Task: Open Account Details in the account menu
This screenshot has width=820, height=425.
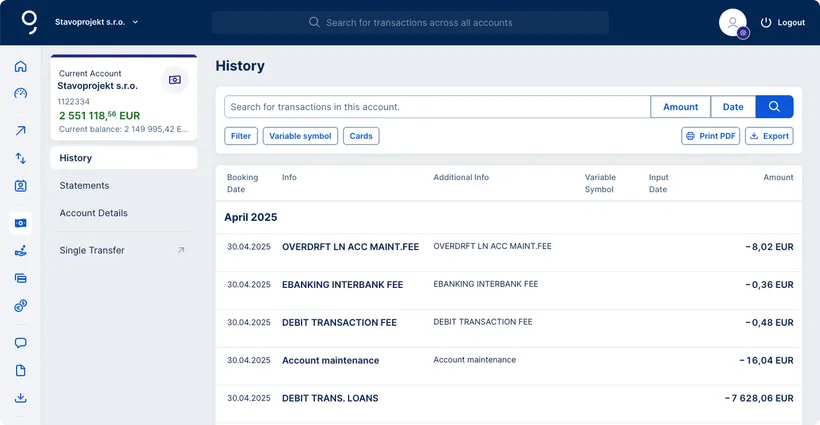Action: pyautogui.click(x=94, y=213)
